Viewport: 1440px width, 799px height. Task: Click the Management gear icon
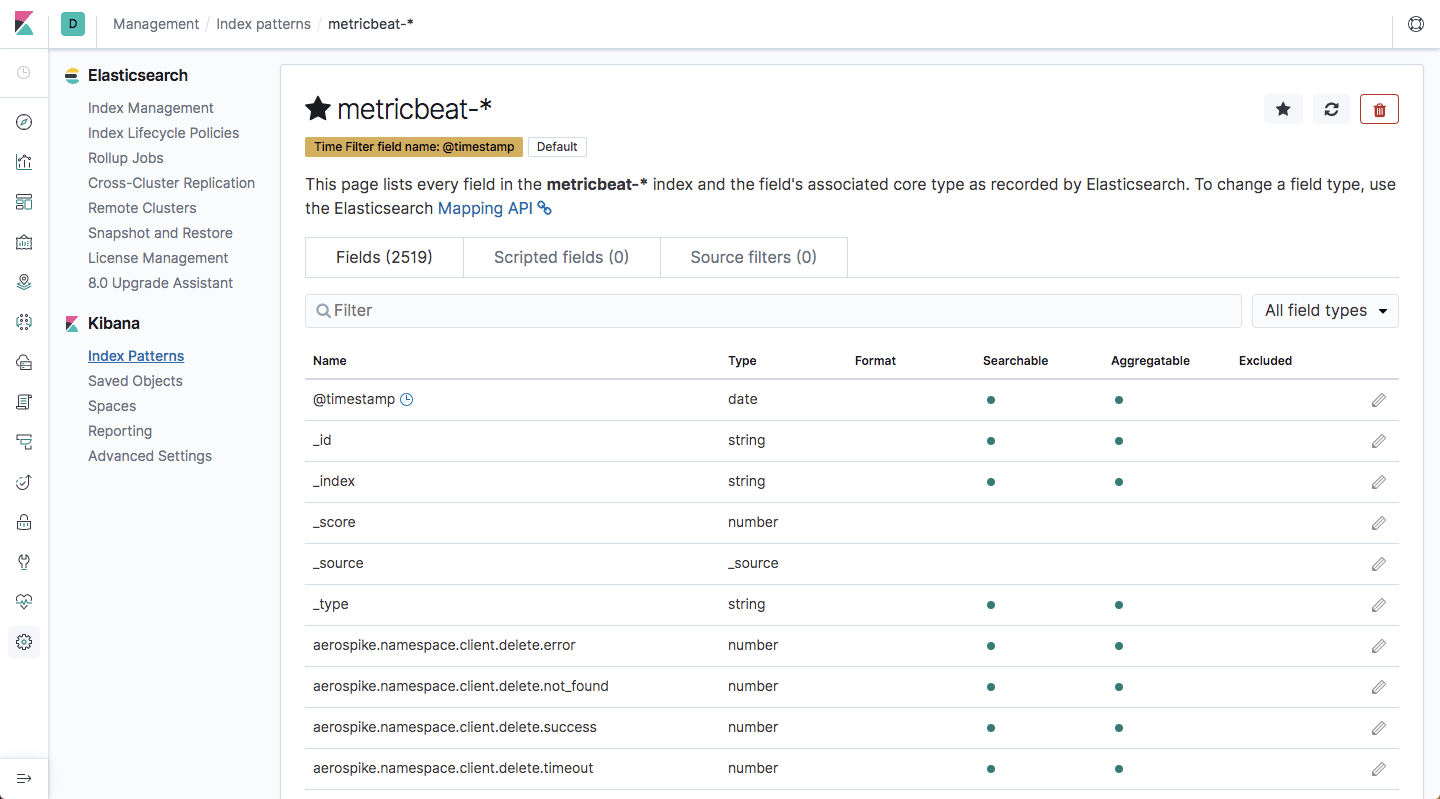coord(24,642)
